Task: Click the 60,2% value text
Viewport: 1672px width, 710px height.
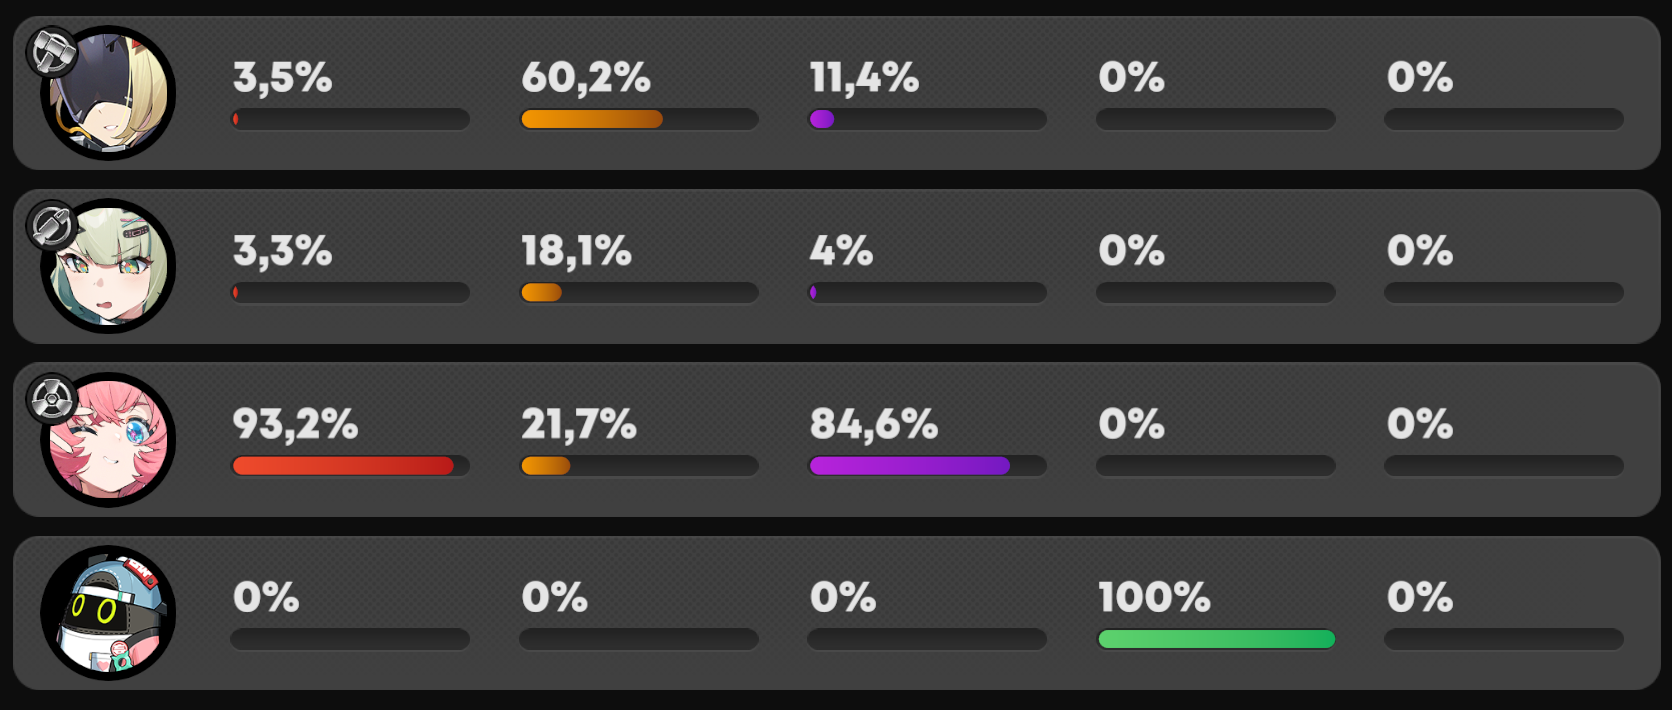Action: point(586,77)
